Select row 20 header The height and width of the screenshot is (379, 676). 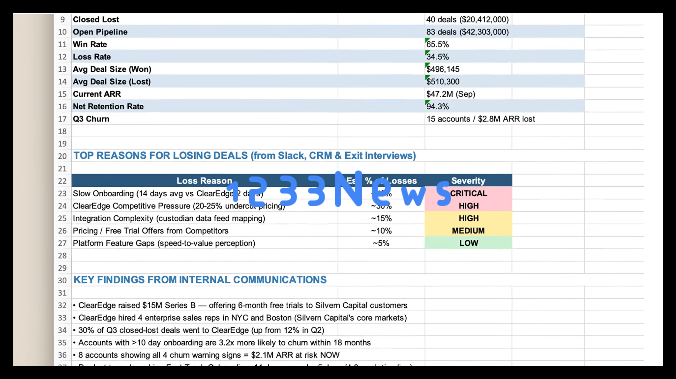(63, 156)
